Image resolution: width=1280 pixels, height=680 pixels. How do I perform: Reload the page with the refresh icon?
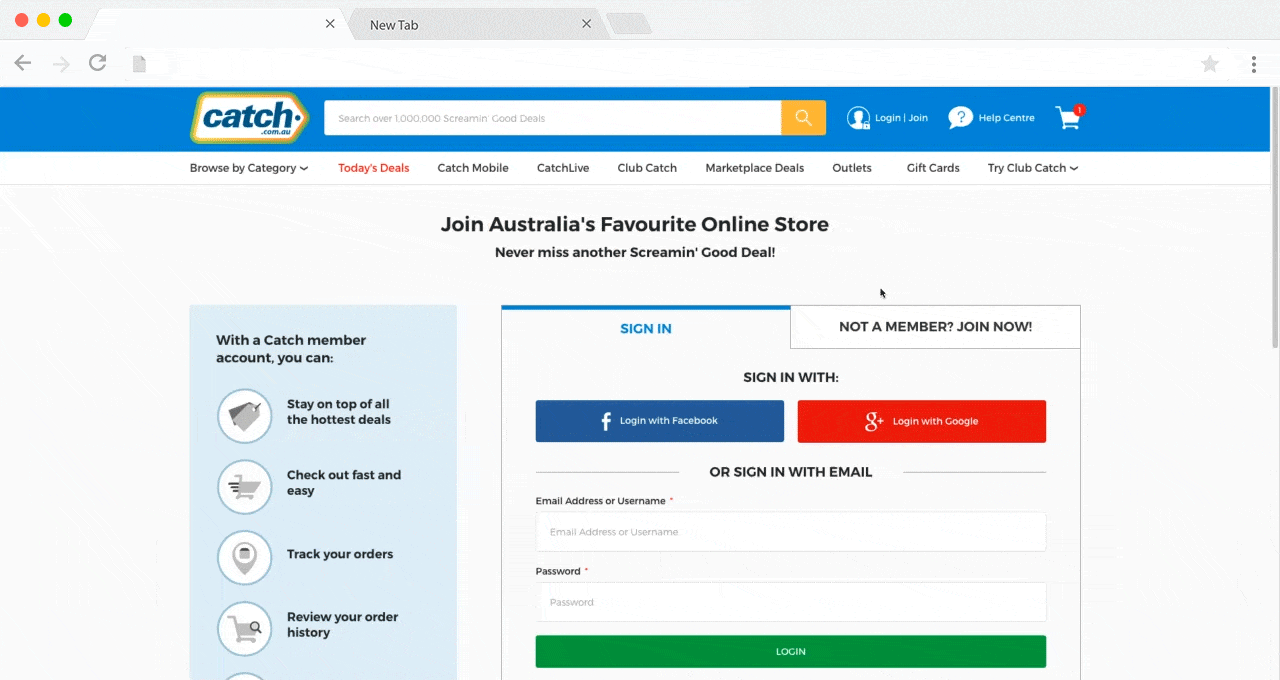tap(97, 63)
